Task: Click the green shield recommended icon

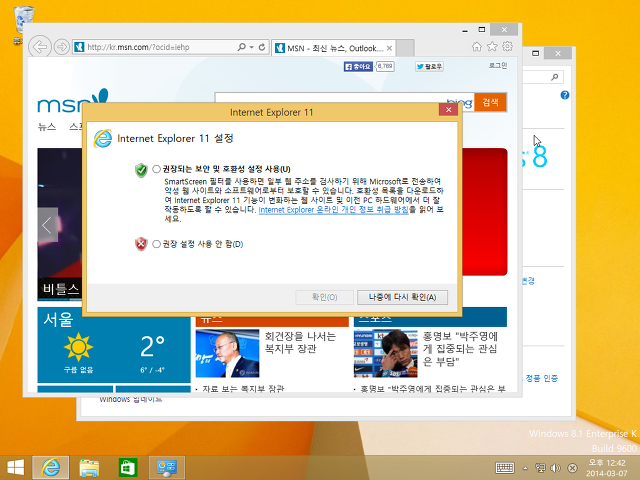Action: tap(141, 170)
